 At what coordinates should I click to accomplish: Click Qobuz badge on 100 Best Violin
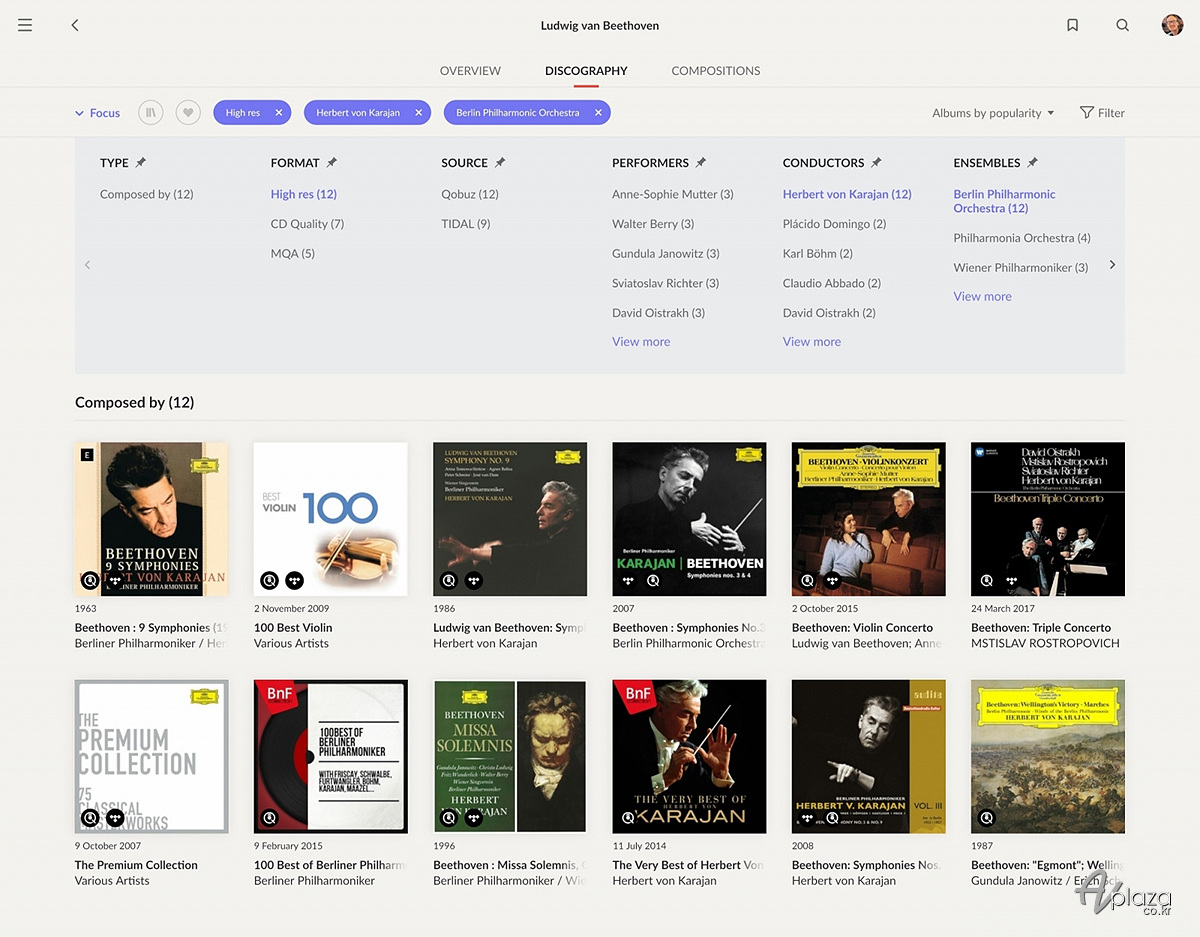[x=269, y=580]
